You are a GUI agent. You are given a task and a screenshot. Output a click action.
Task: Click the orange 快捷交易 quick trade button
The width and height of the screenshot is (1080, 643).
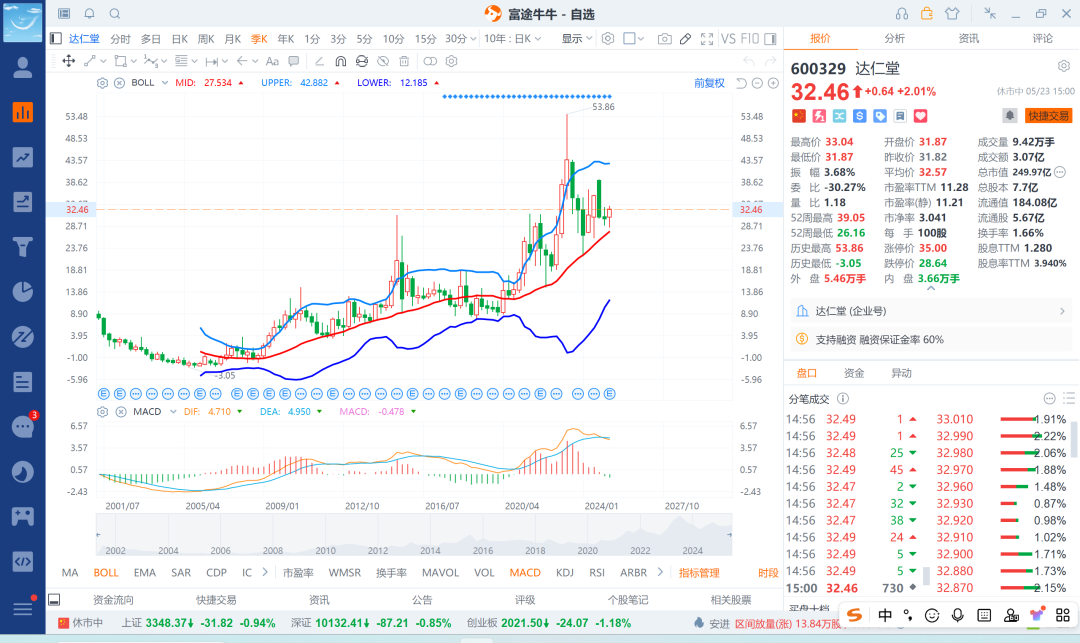click(1048, 116)
